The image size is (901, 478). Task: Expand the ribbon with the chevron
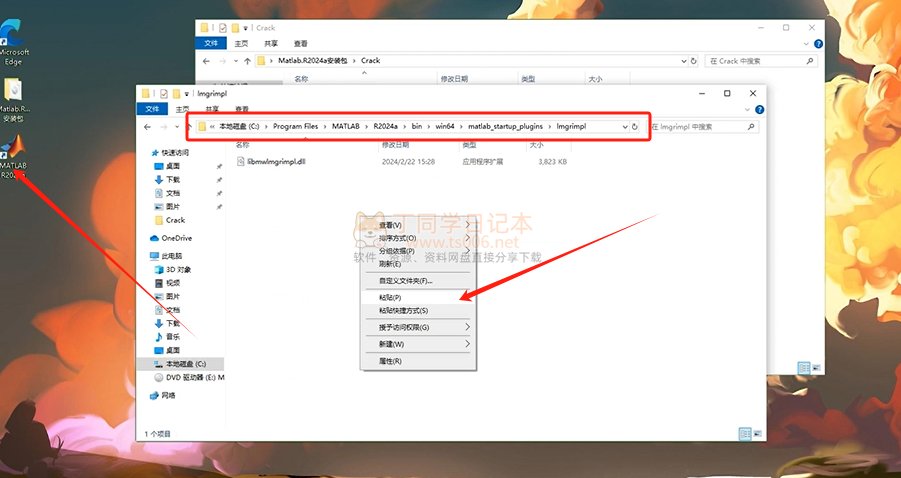750,109
